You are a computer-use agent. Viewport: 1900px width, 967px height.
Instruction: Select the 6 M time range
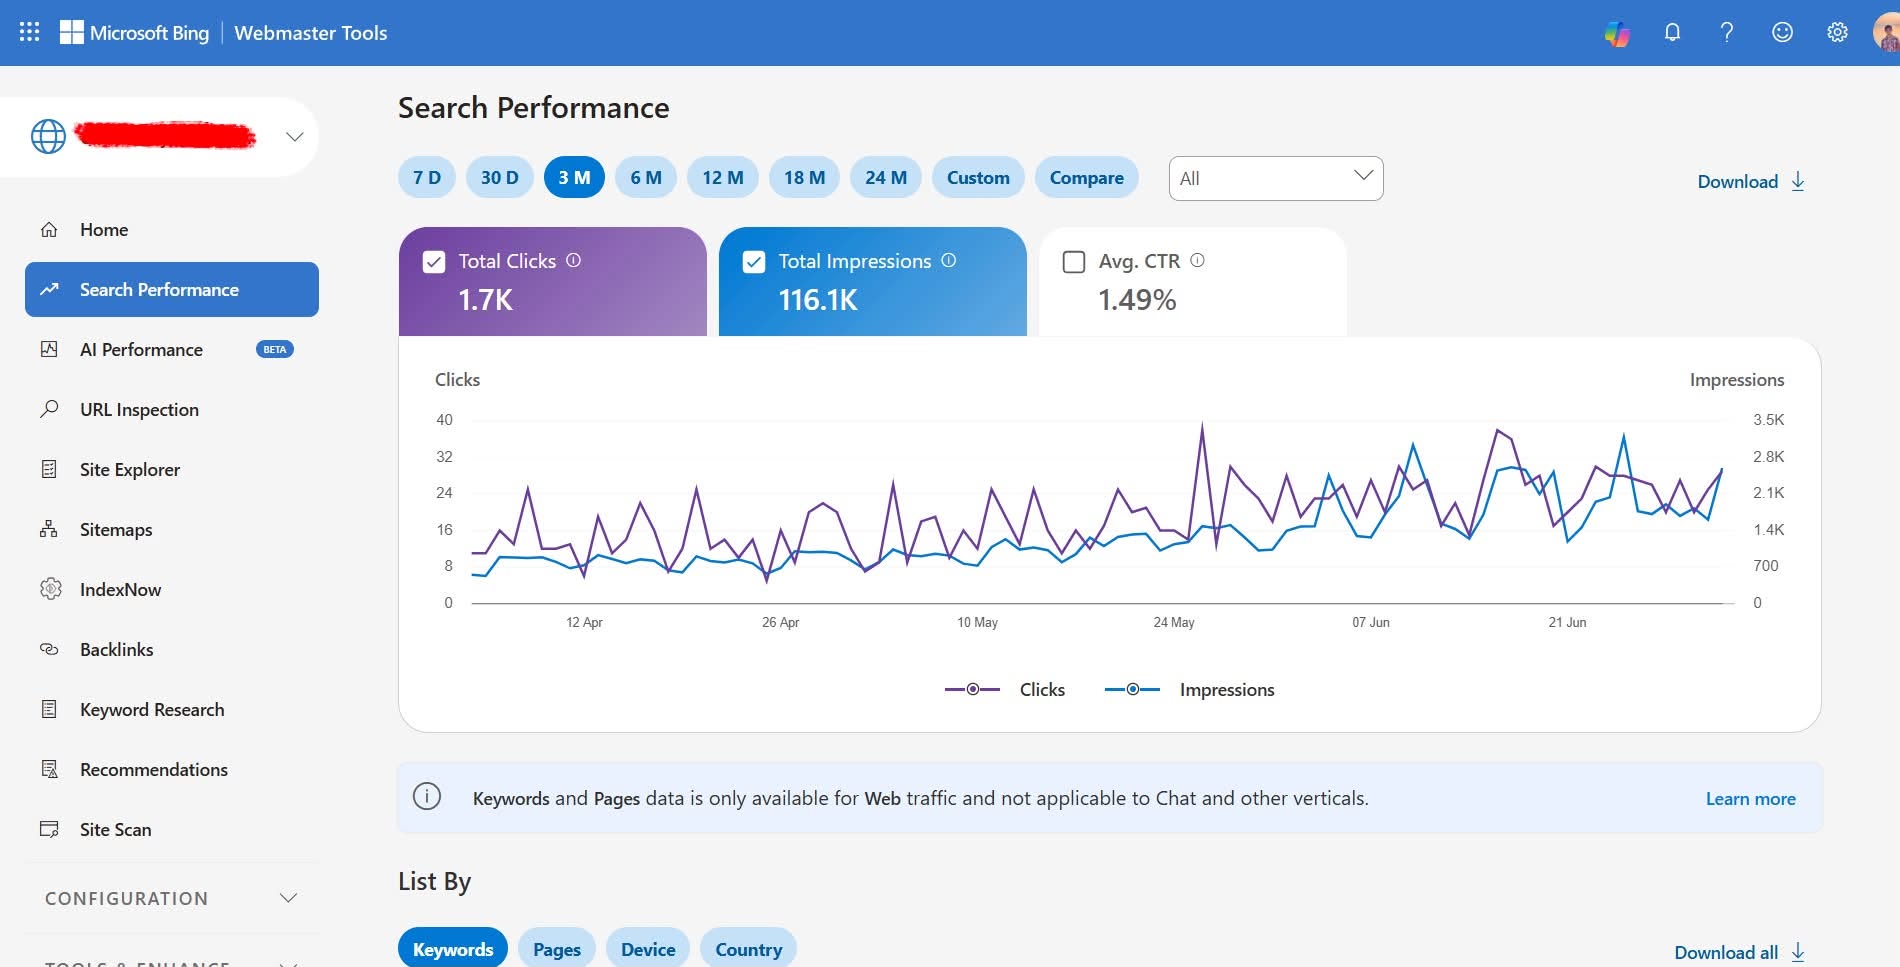coord(646,177)
